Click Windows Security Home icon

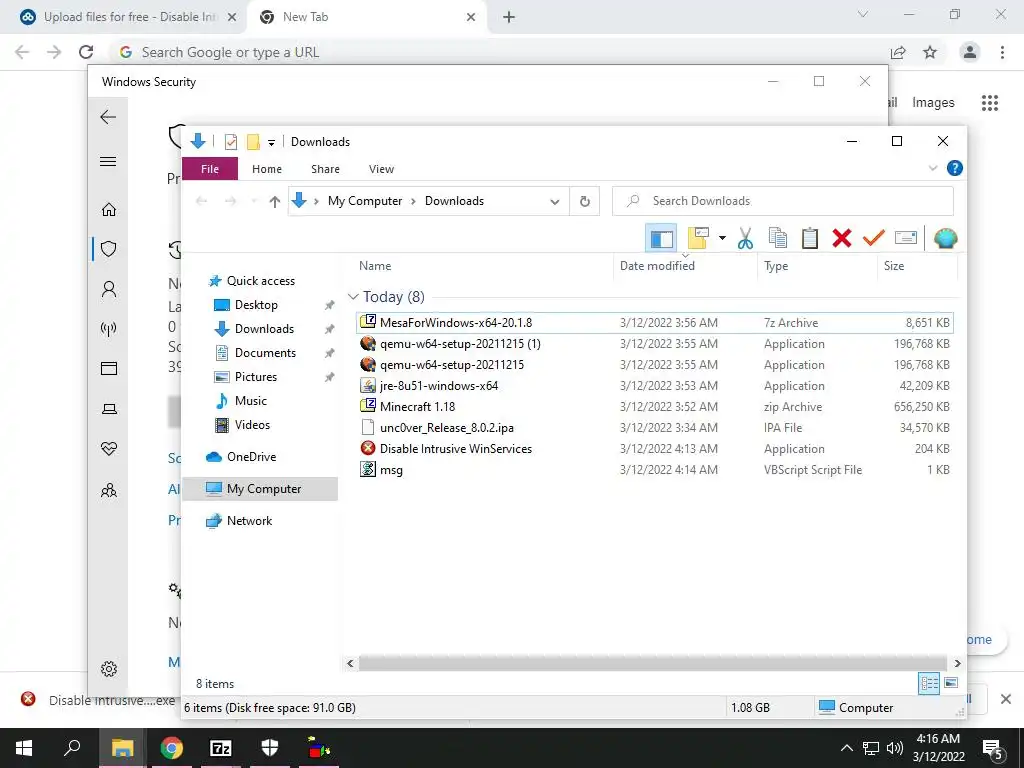(x=108, y=209)
